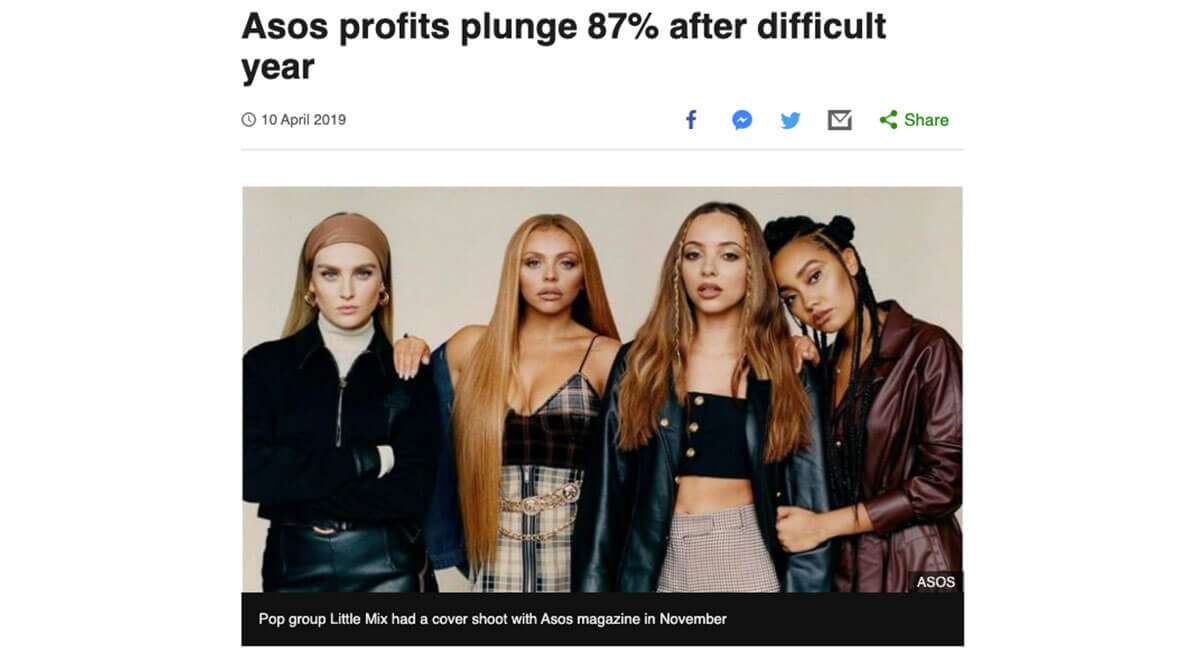
Task: Open the green Share text link
Action: [x=926, y=120]
